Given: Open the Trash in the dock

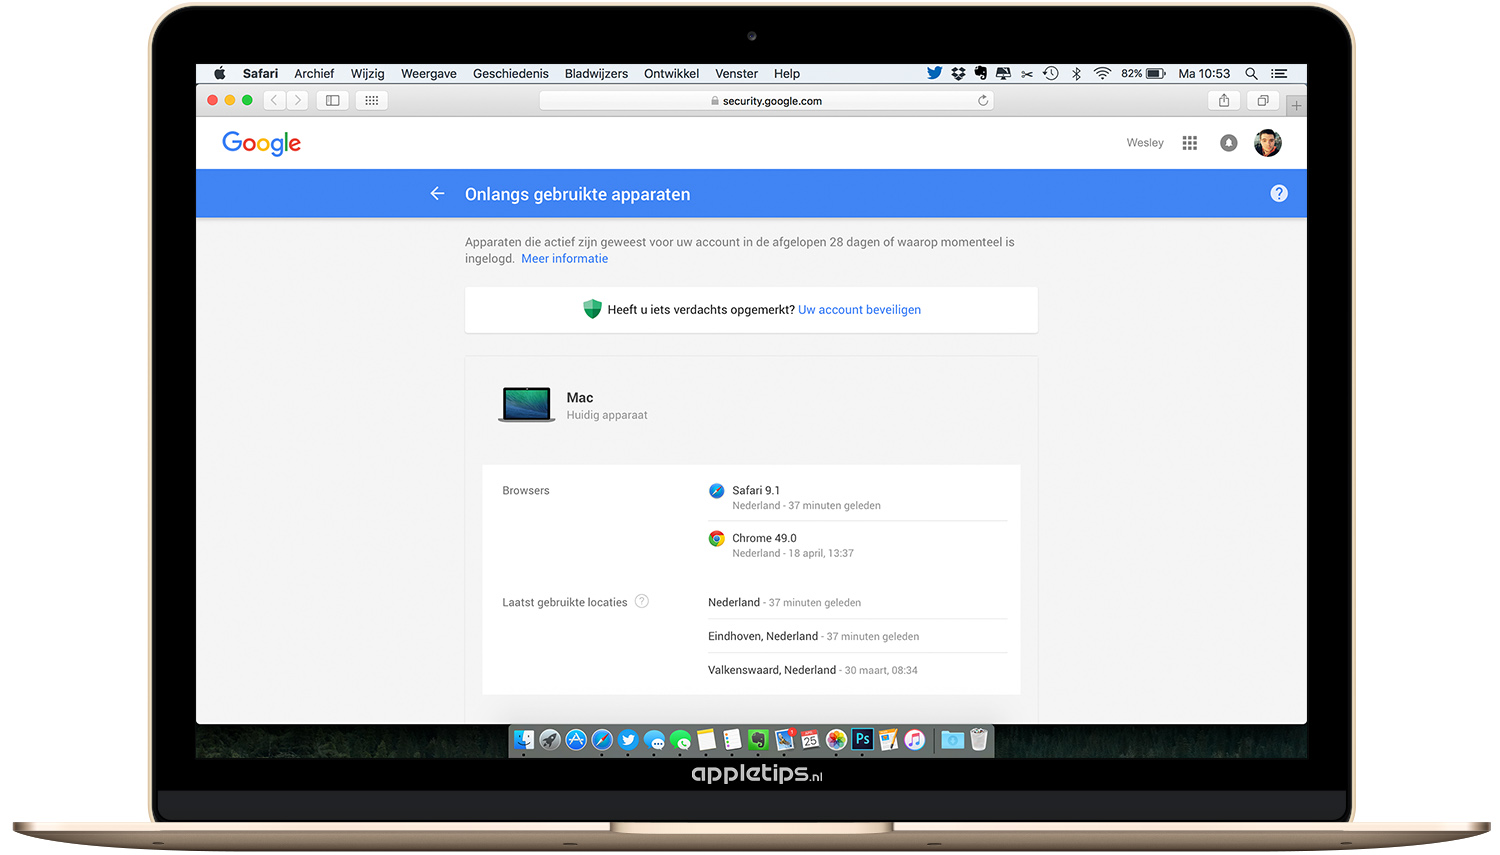Looking at the screenshot, I should (979, 739).
